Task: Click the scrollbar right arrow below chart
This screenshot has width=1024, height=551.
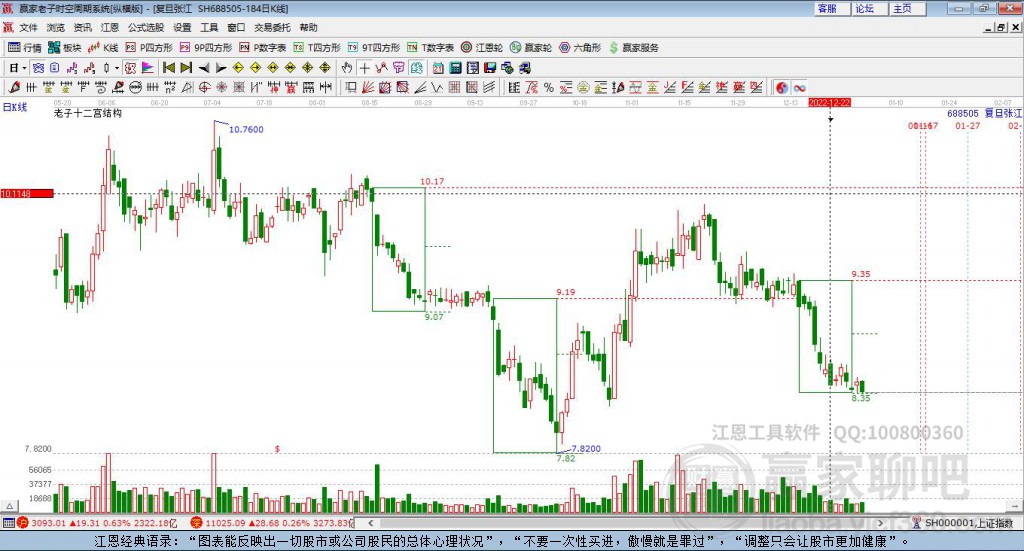Action: coord(880,523)
